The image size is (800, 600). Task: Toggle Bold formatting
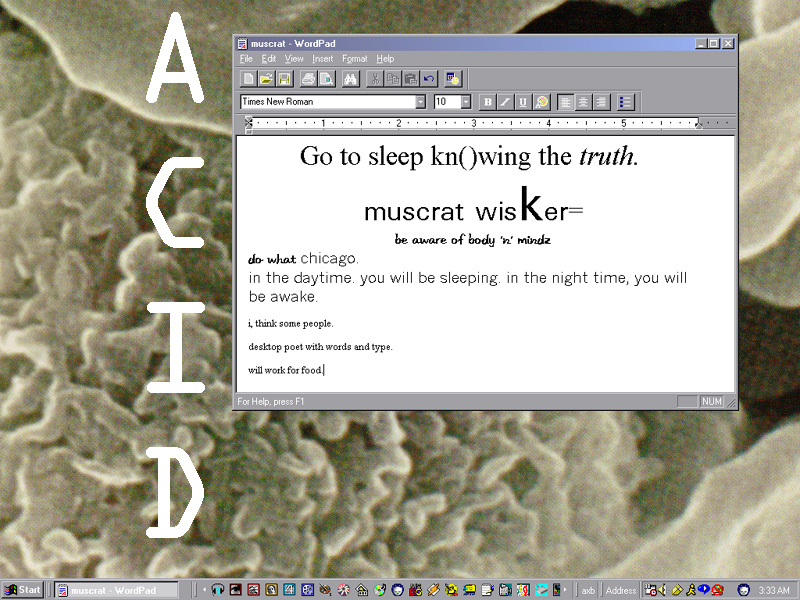coord(488,102)
